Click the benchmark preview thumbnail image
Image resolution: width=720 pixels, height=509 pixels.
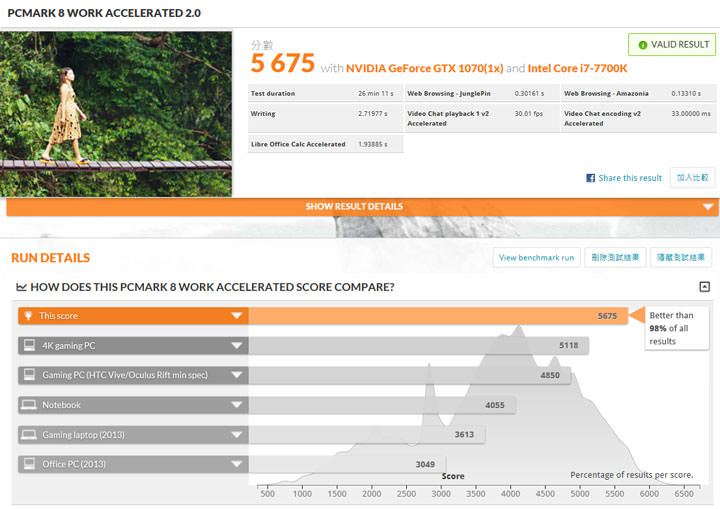pyautogui.click(x=118, y=113)
